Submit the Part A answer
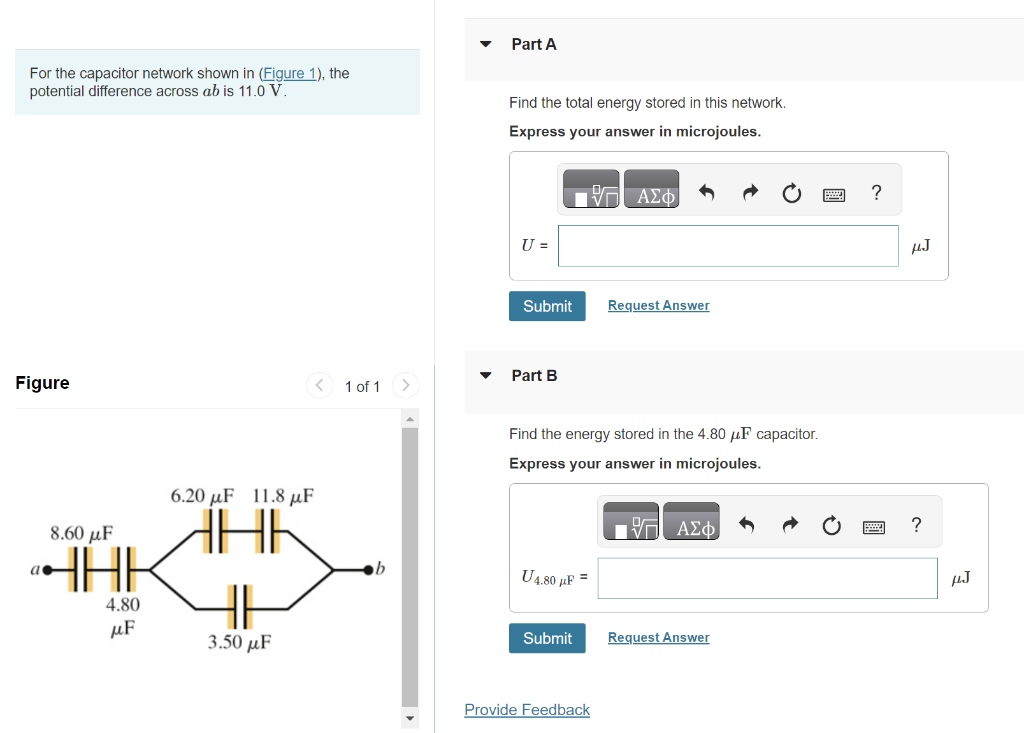Image resolution: width=1024 pixels, height=733 pixels. point(547,305)
